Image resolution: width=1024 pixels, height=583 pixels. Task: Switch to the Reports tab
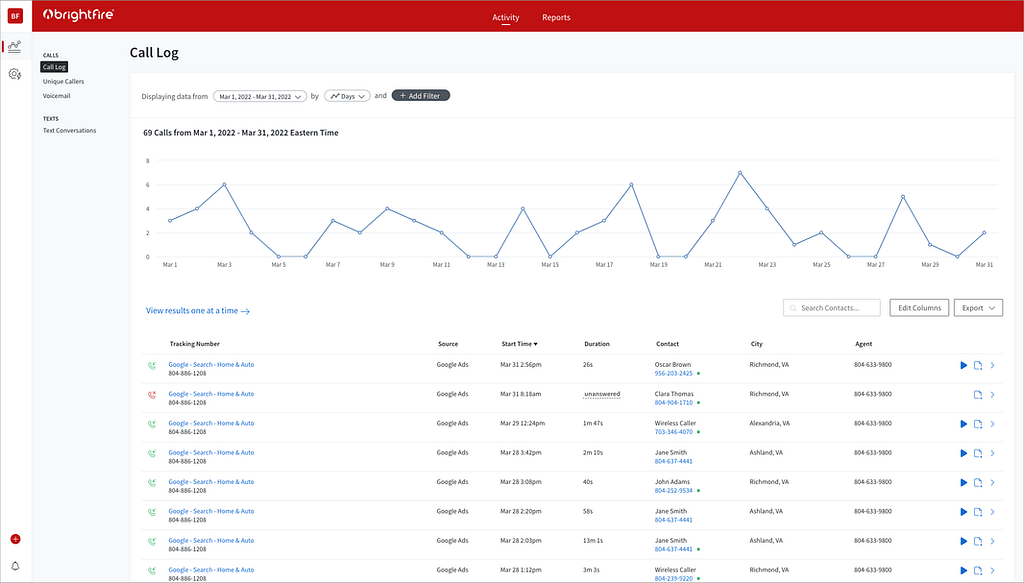pyautogui.click(x=556, y=17)
